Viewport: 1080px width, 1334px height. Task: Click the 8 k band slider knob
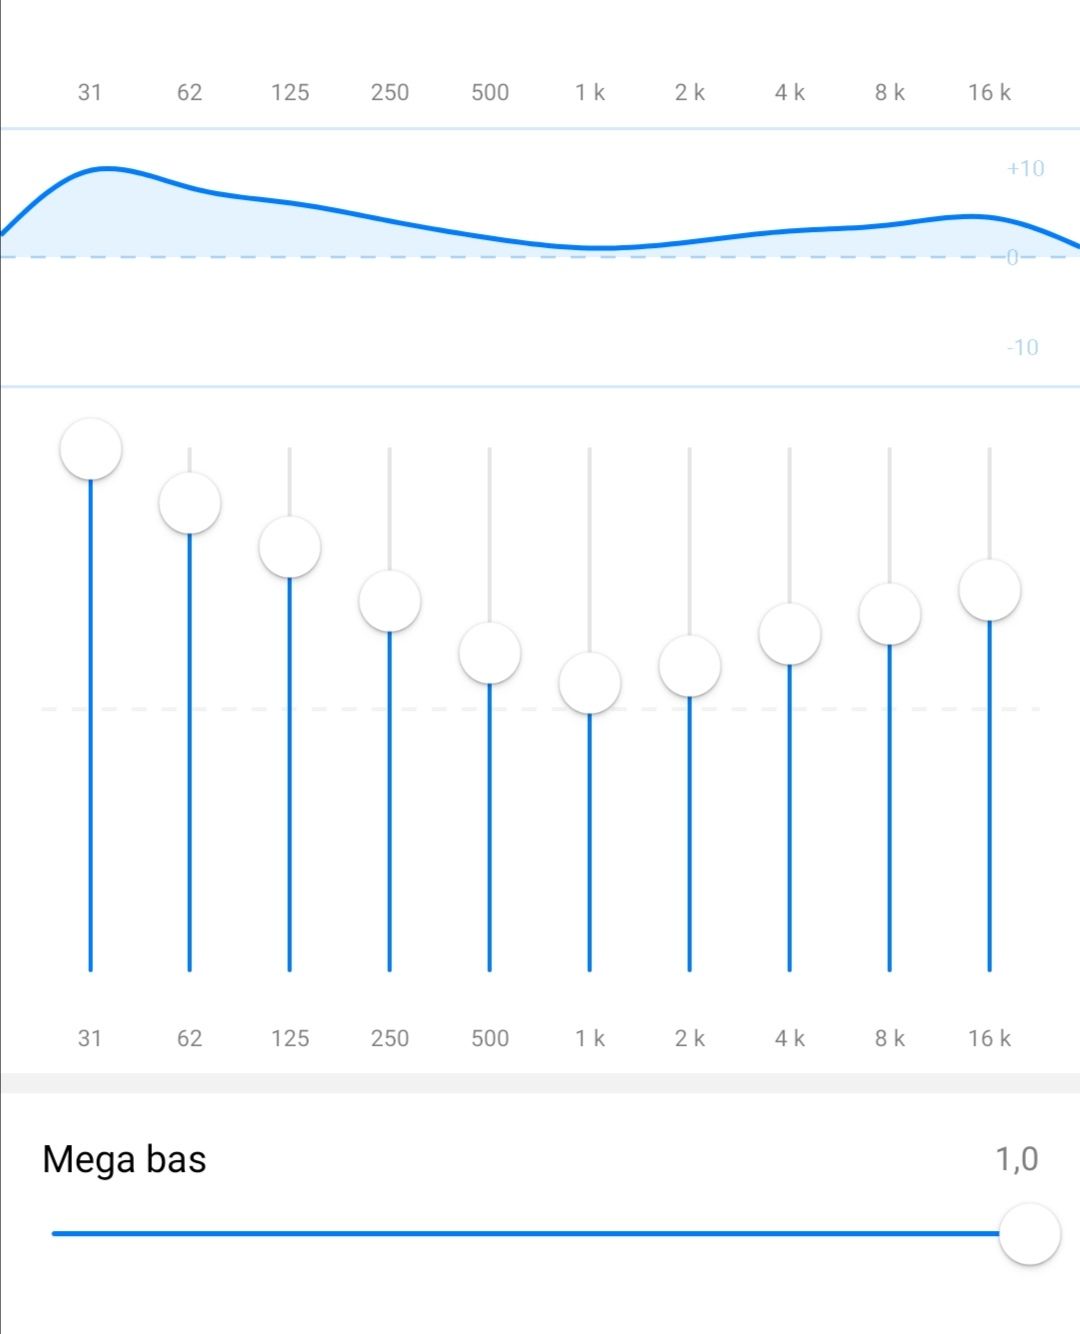point(890,614)
